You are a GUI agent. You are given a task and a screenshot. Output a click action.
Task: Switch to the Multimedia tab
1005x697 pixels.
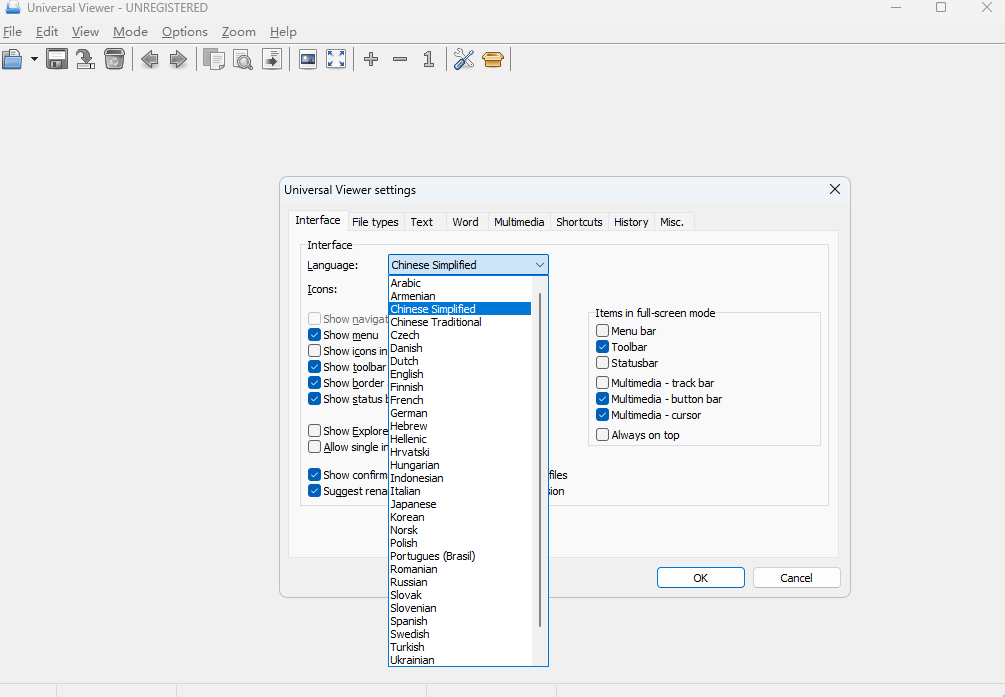click(519, 222)
